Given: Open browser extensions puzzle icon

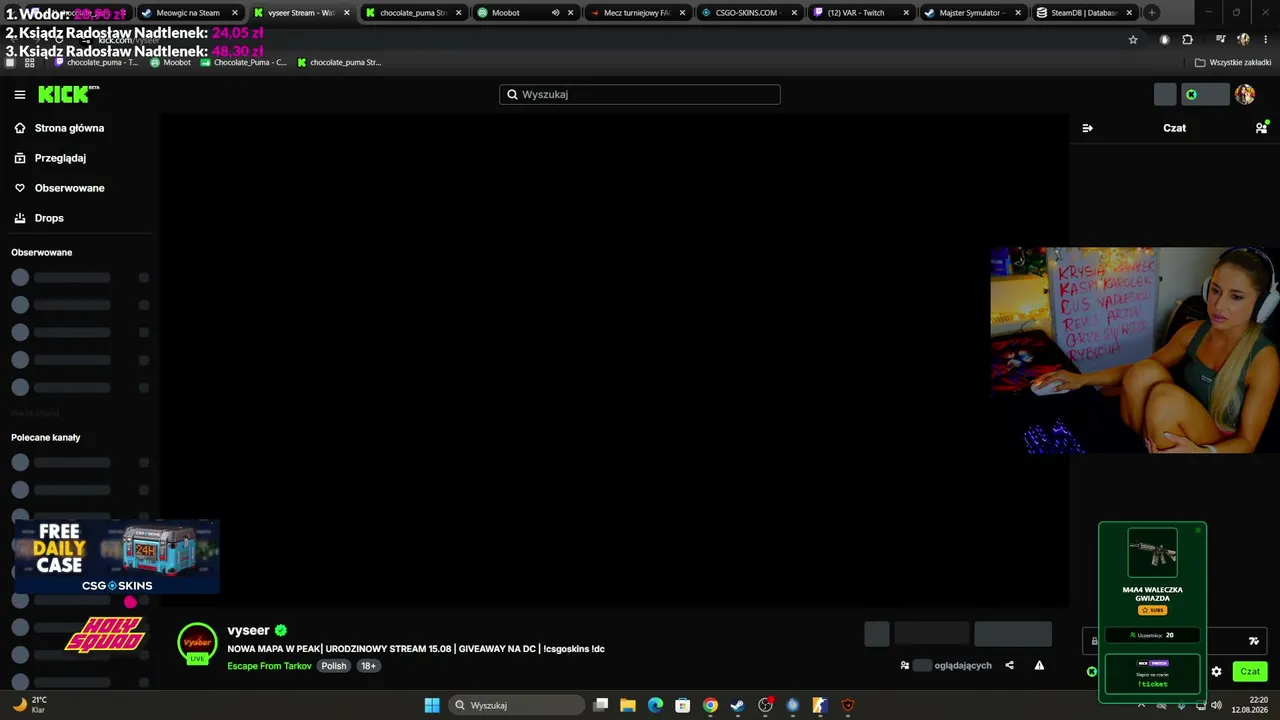Looking at the screenshot, I should coord(1187,40).
